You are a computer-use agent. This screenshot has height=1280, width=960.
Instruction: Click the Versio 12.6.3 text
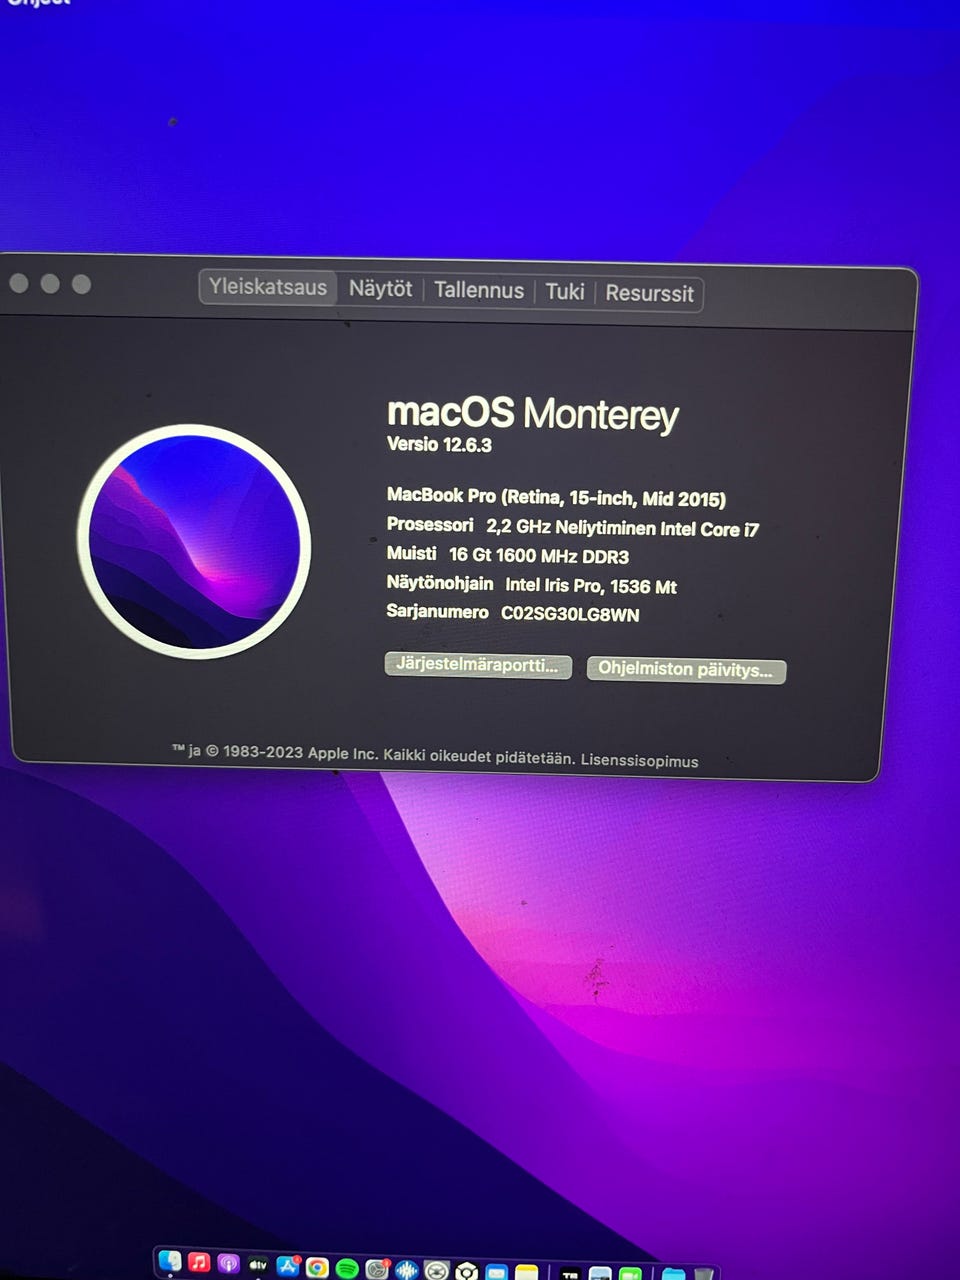pyautogui.click(x=439, y=444)
